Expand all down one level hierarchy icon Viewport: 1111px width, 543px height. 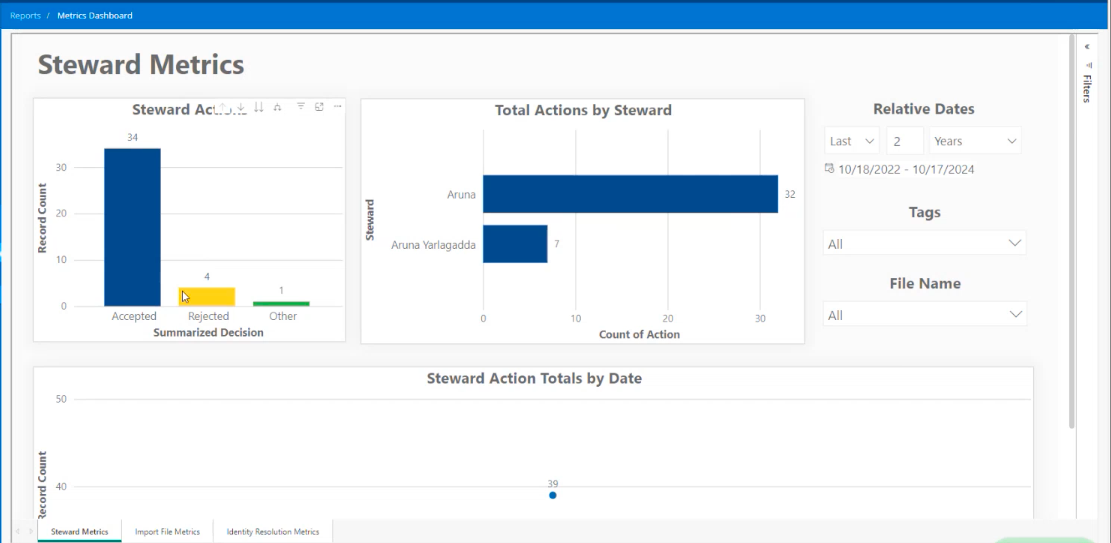pyautogui.click(x=278, y=107)
